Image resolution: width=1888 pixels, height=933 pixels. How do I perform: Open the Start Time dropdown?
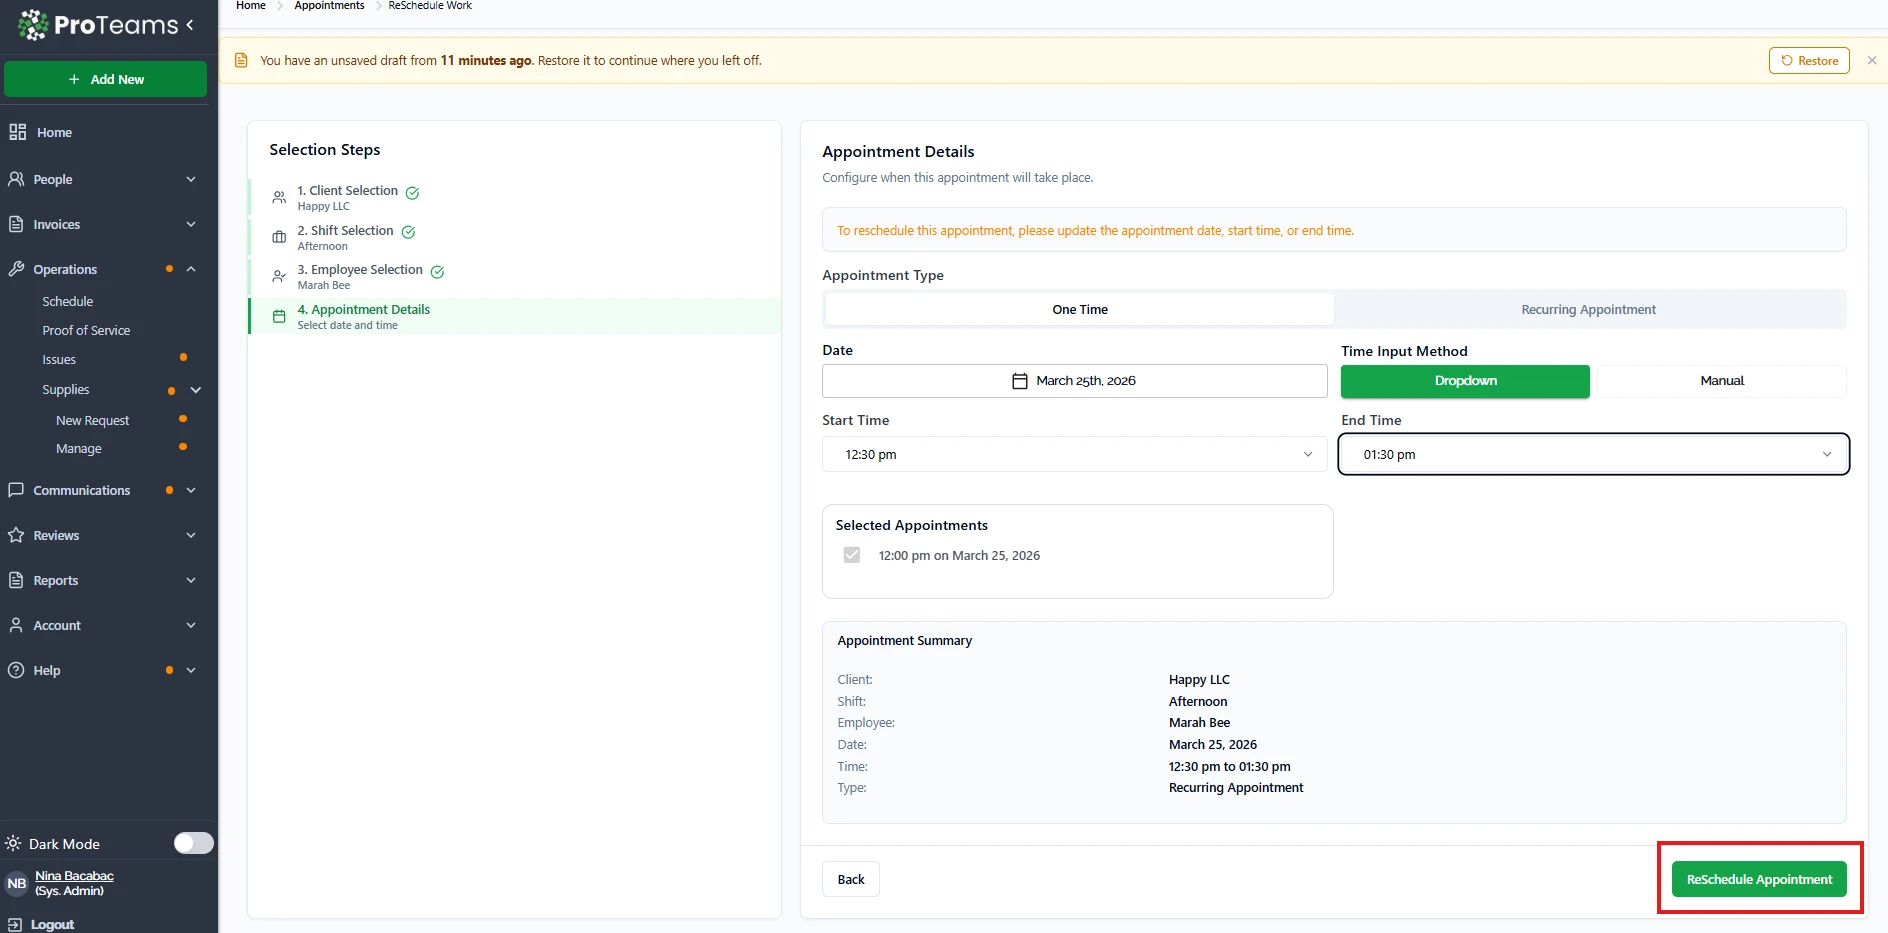[x=1073, y=454]
